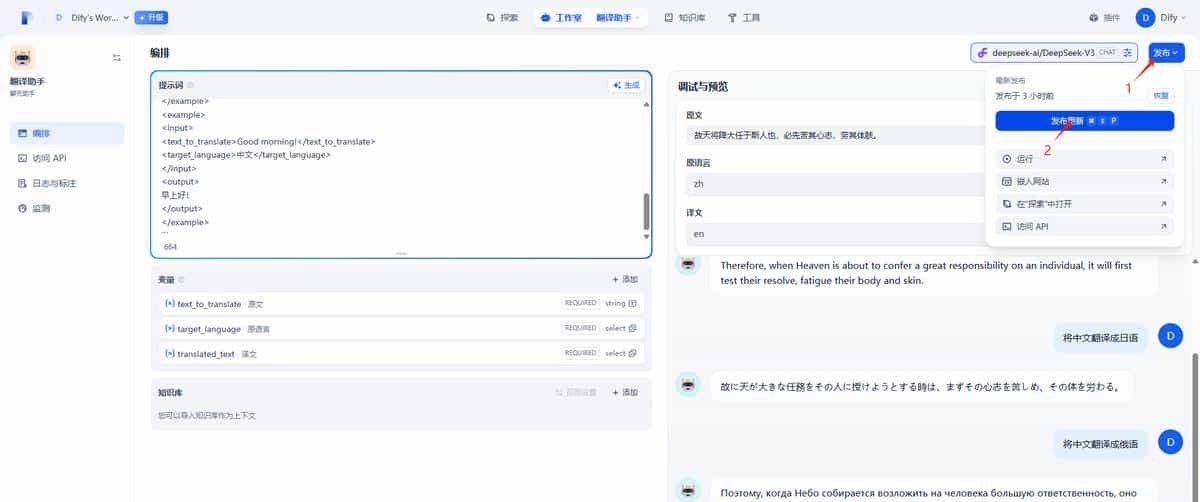
Task: Select 编排 Orchestrate in sidebar
Action: (x=67, y=133)
